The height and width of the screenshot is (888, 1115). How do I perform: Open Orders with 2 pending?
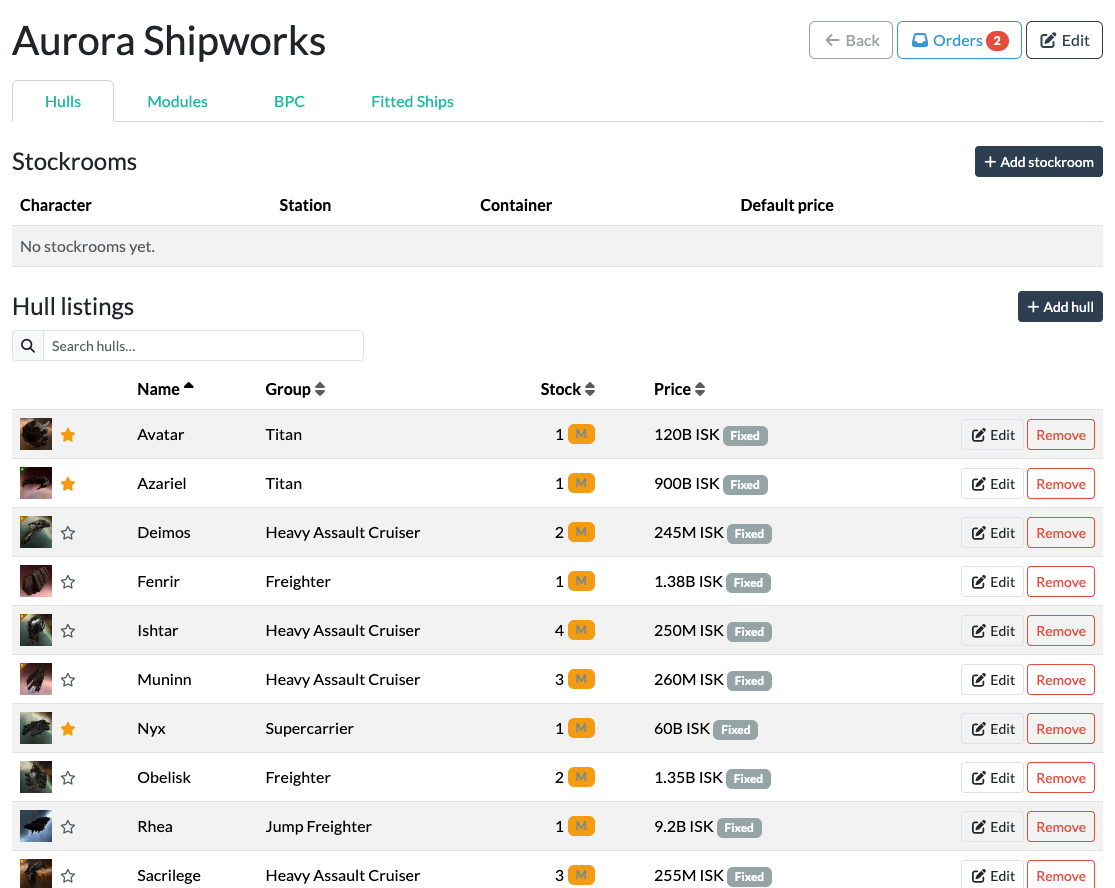point(959,41)
